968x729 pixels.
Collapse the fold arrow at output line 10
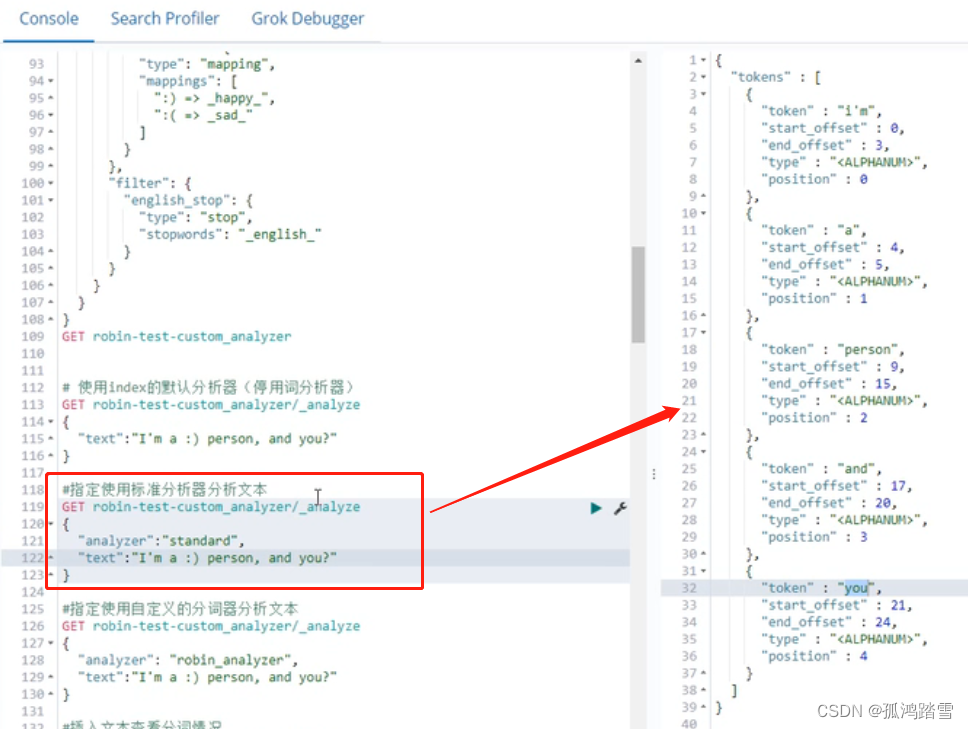pyautogui.click(x=703, y=213)
